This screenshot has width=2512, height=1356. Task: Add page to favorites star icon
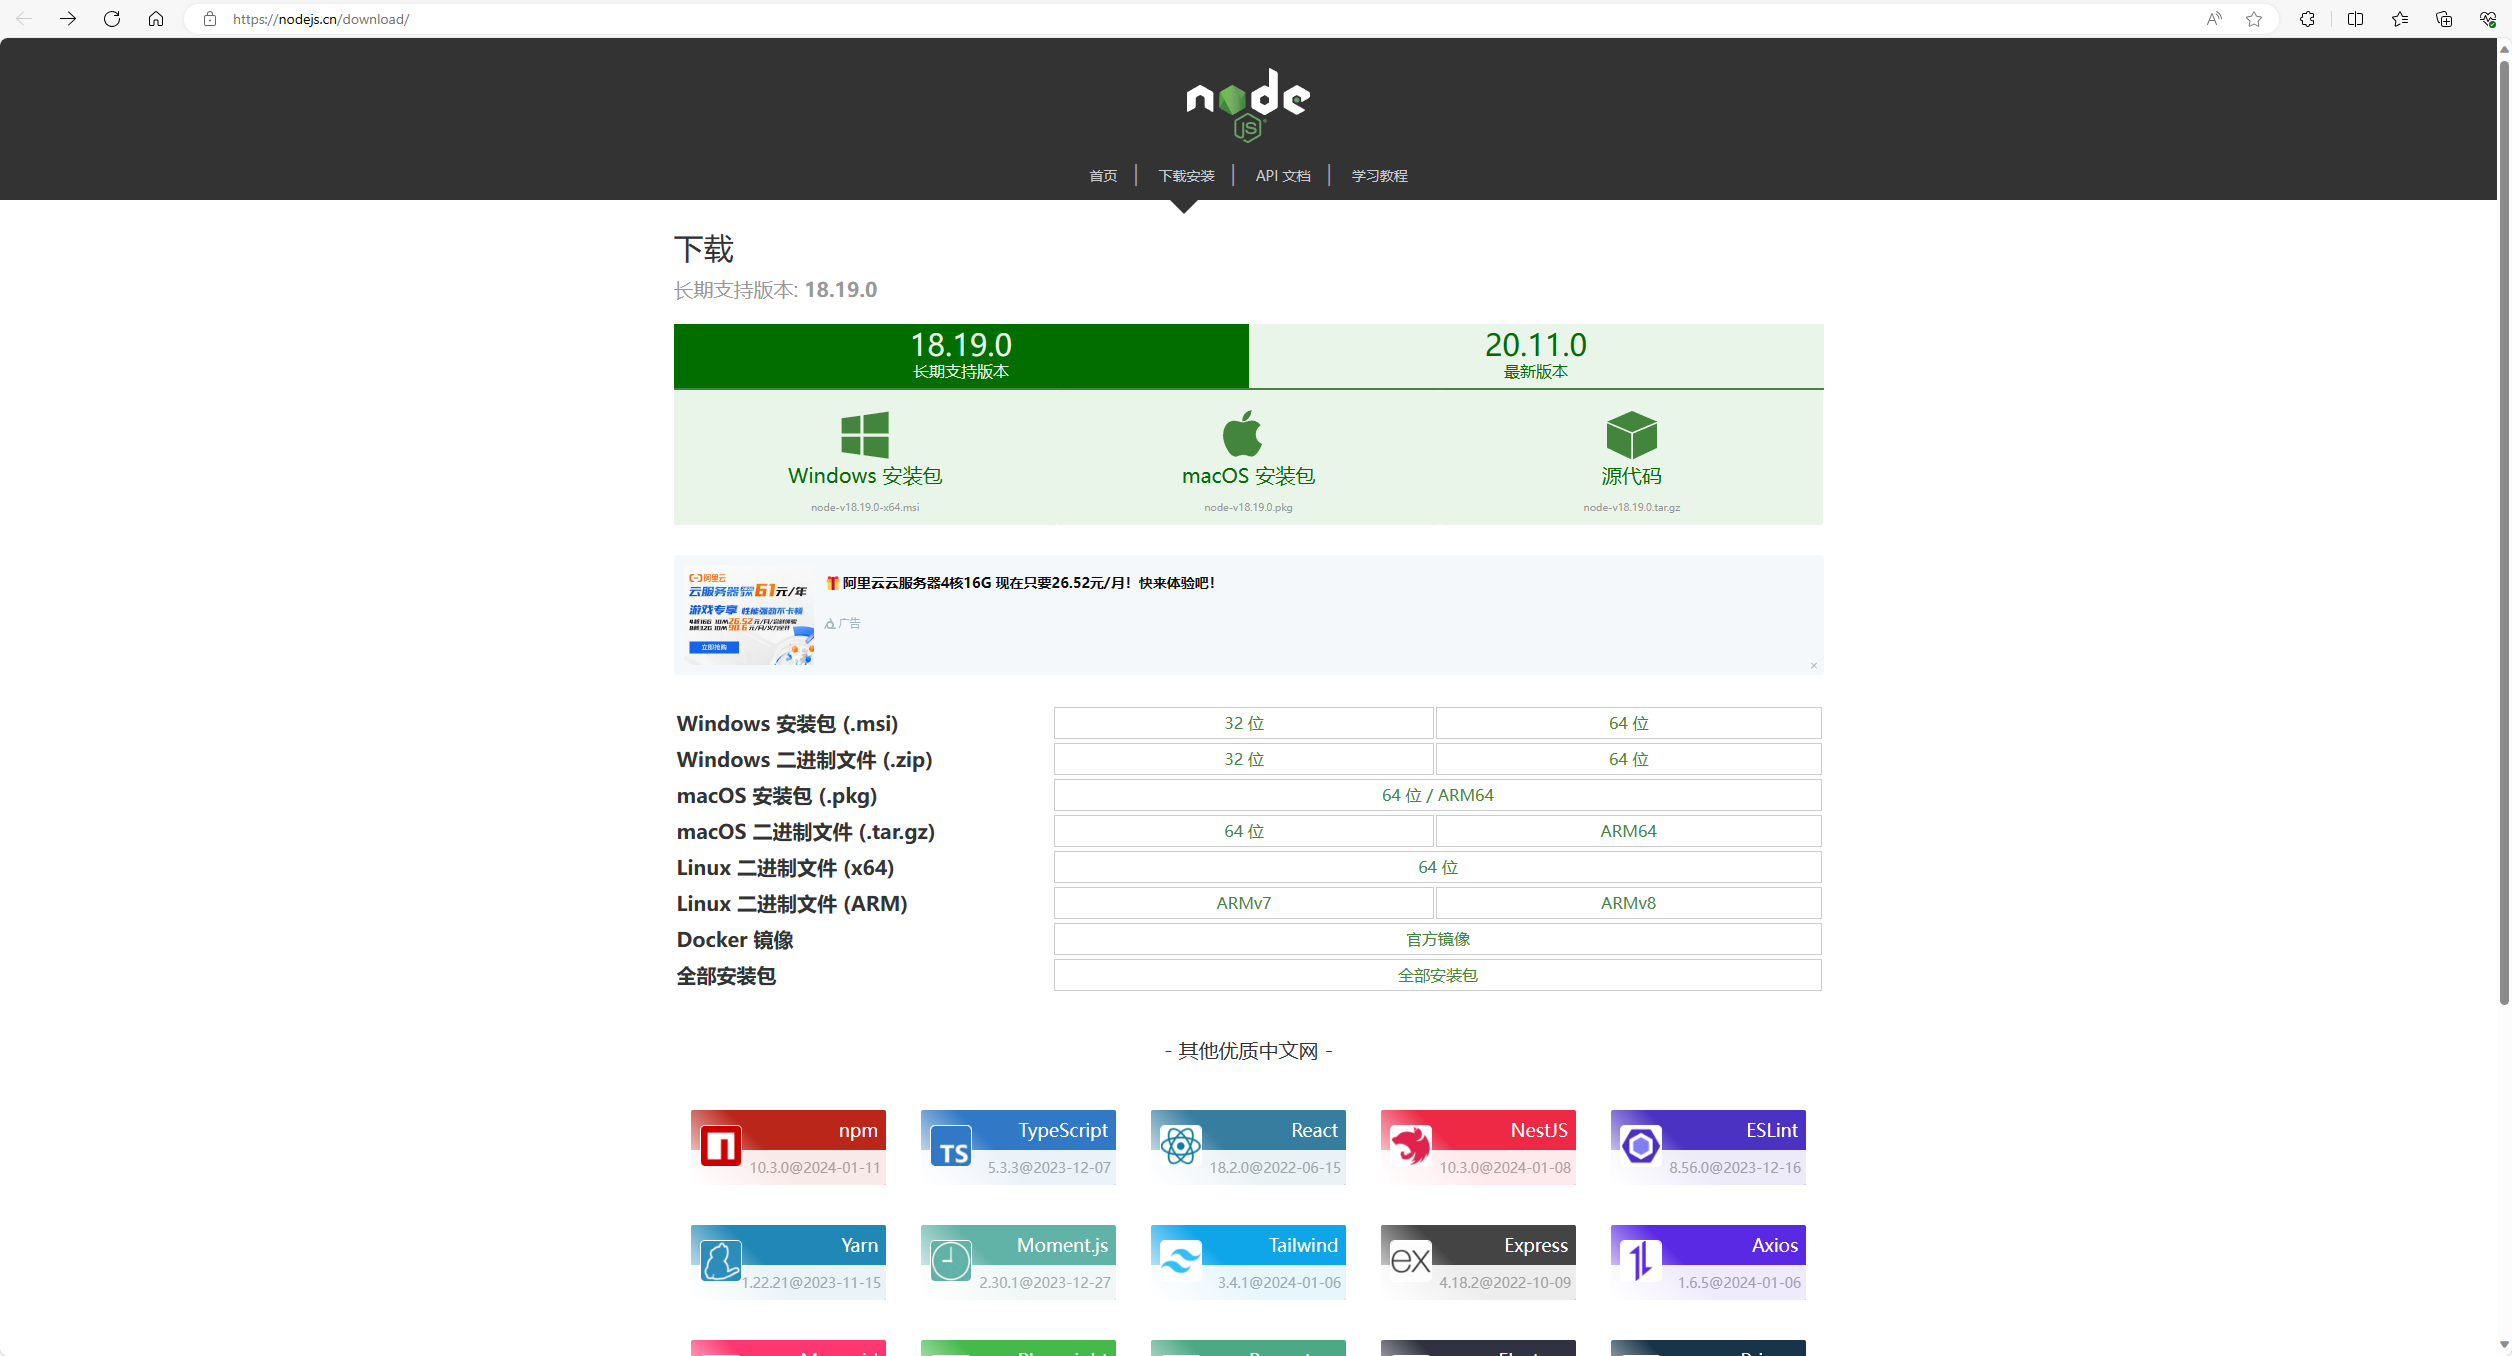(x=2254, y=19)
